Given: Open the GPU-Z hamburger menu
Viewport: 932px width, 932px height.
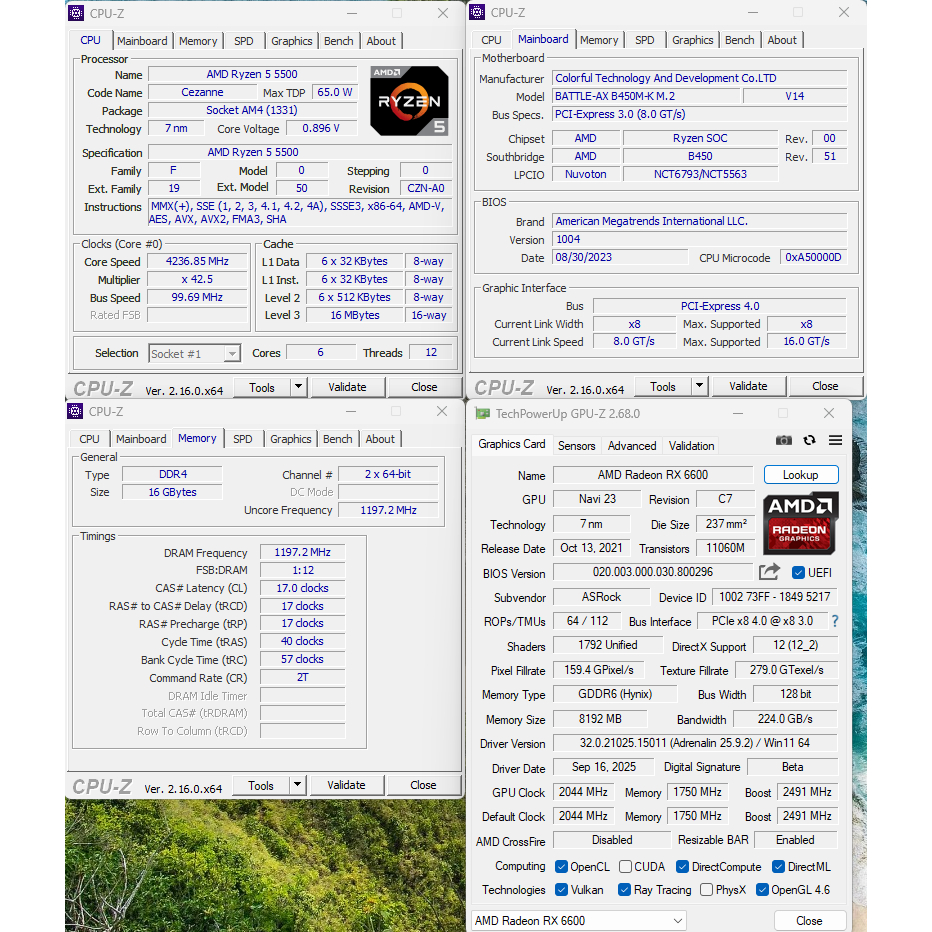Looking at the screenshot, I should pyautogui.click(x=835, y=440).
